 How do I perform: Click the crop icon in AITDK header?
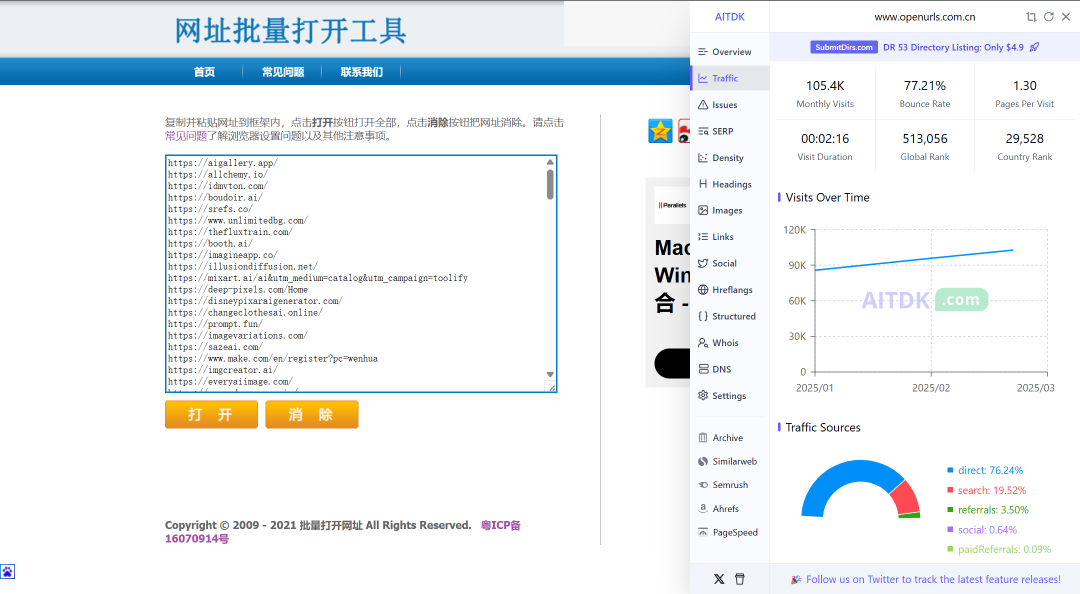pos(1031,17)
